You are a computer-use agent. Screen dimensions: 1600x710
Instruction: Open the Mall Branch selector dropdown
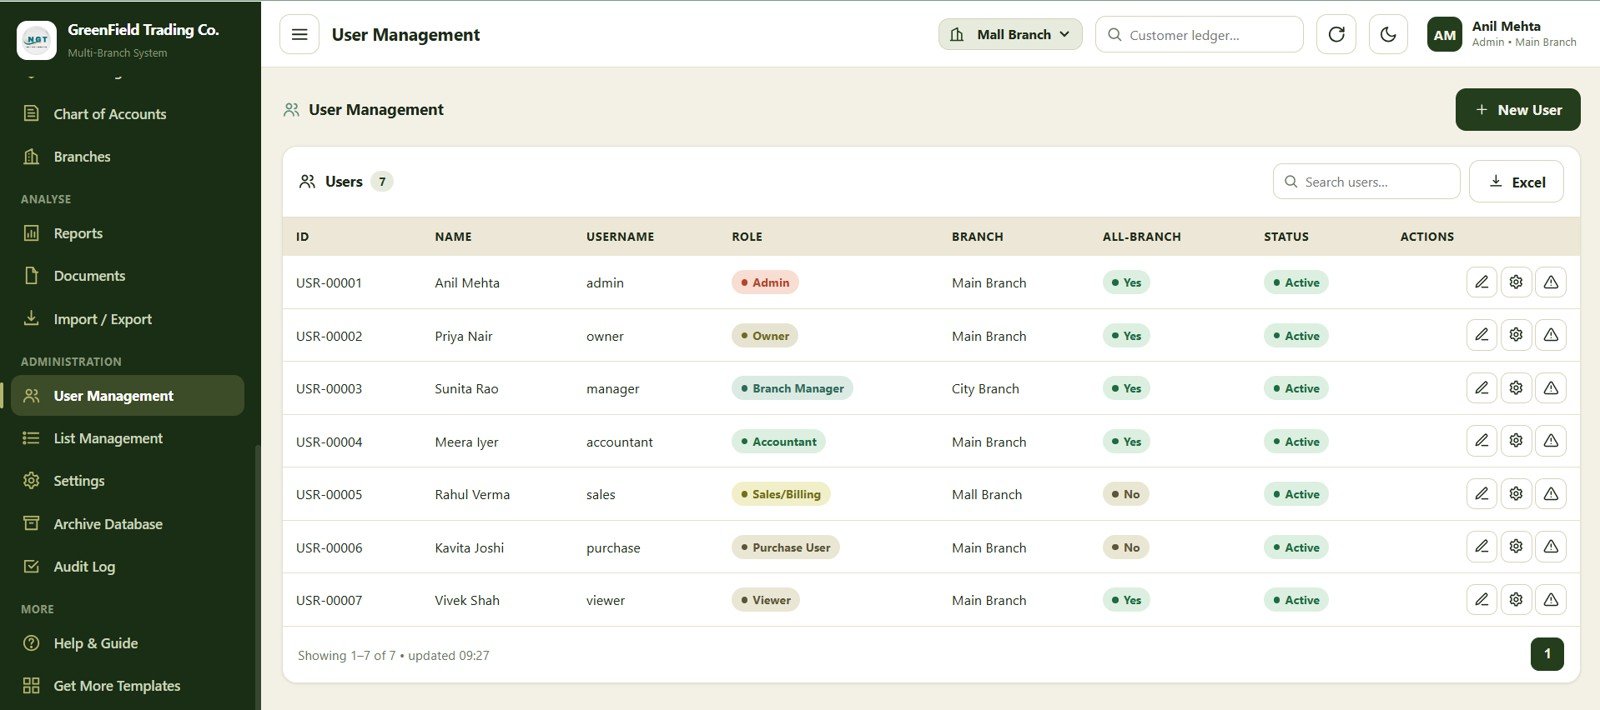click(1010, 34)
